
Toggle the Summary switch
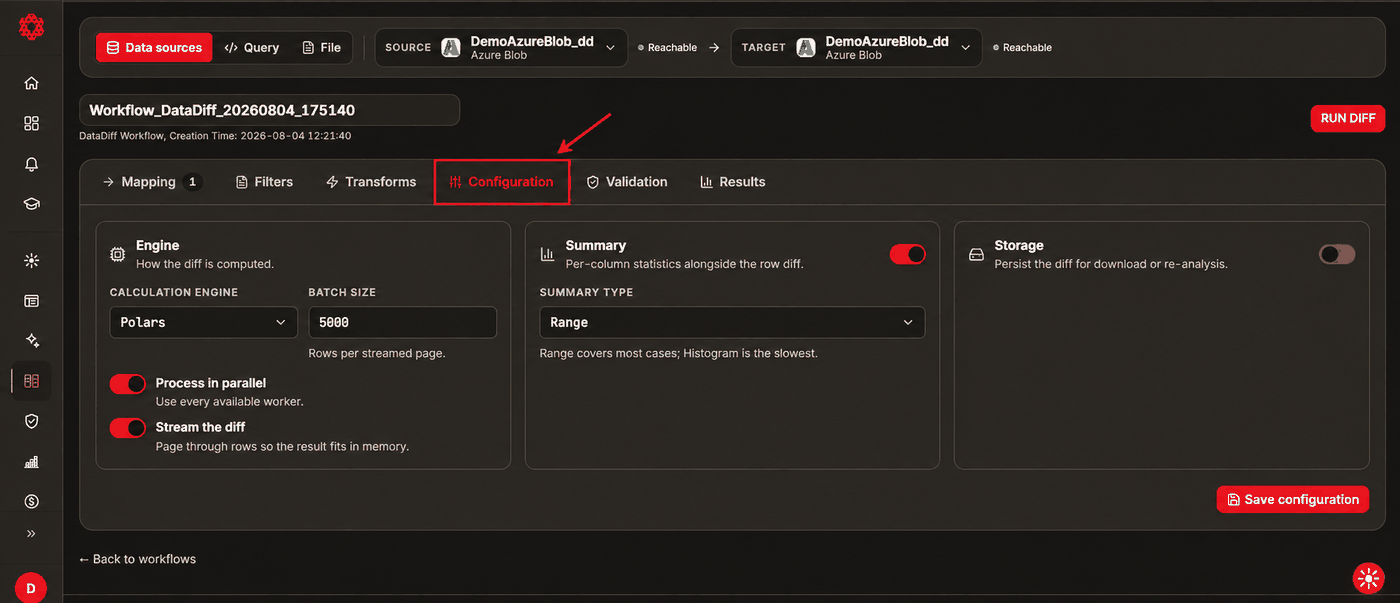[908, 255]
